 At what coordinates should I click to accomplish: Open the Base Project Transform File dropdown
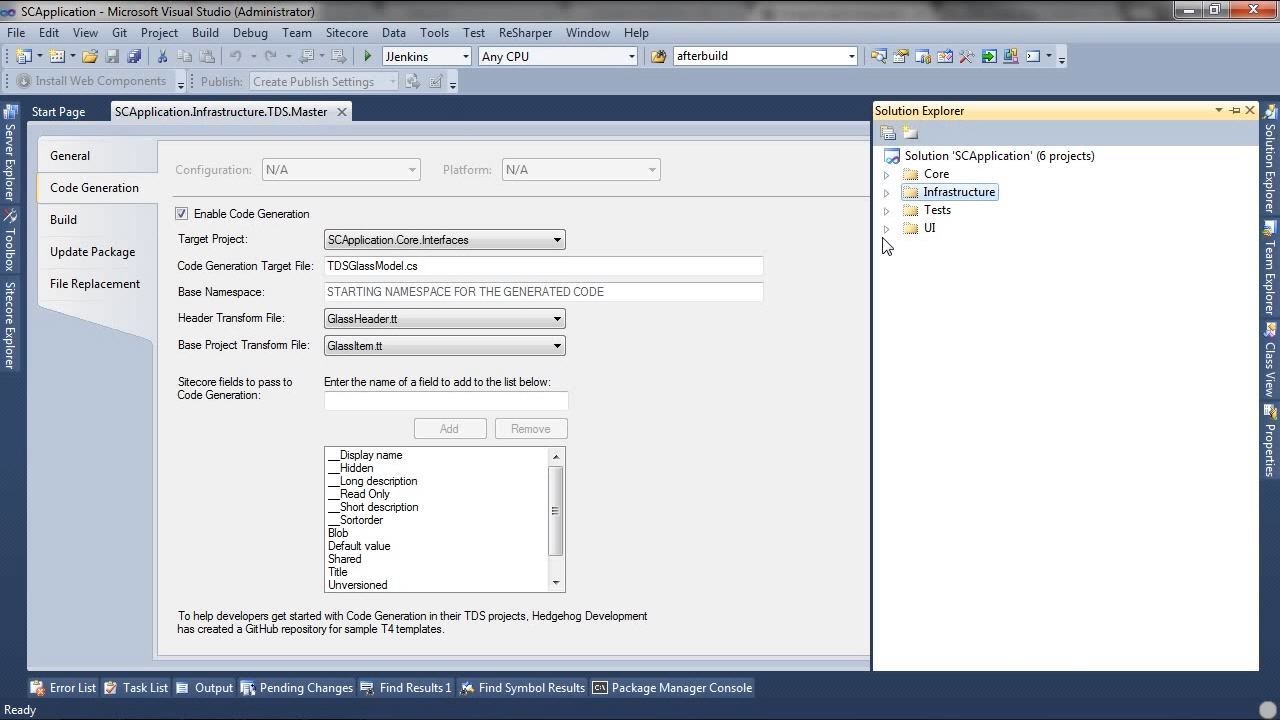pyautogui.click(x=445, y=346)
